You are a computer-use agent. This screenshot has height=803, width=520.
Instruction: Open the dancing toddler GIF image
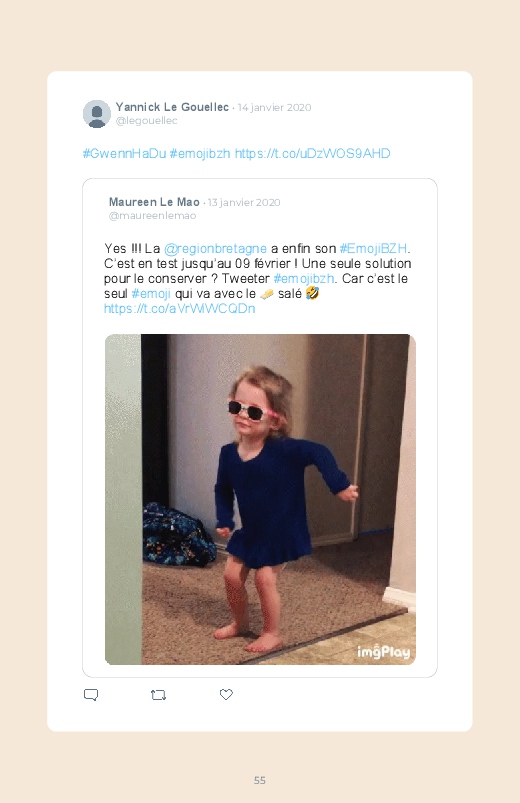tap(260, 499)
